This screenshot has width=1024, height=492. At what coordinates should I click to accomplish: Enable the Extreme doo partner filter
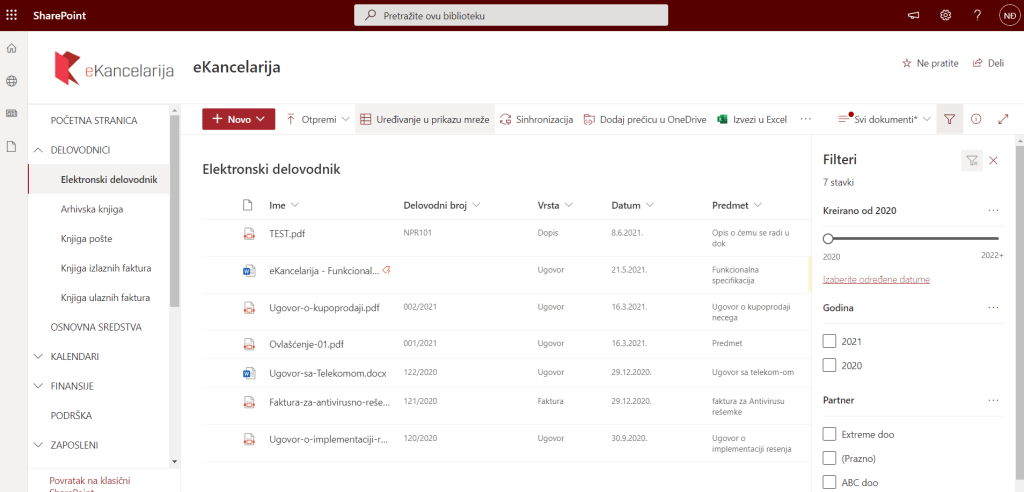(828, 434)
